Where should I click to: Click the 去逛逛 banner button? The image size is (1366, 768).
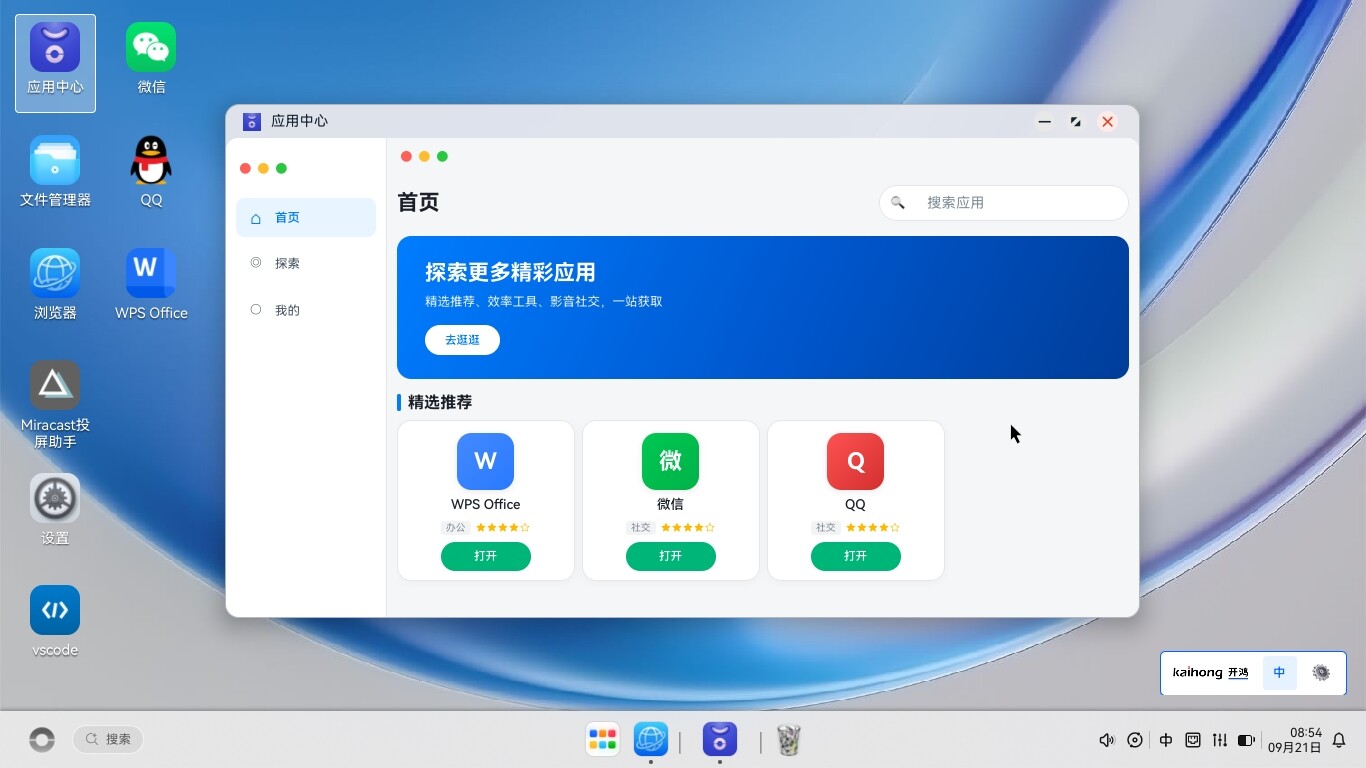(462, 340)
